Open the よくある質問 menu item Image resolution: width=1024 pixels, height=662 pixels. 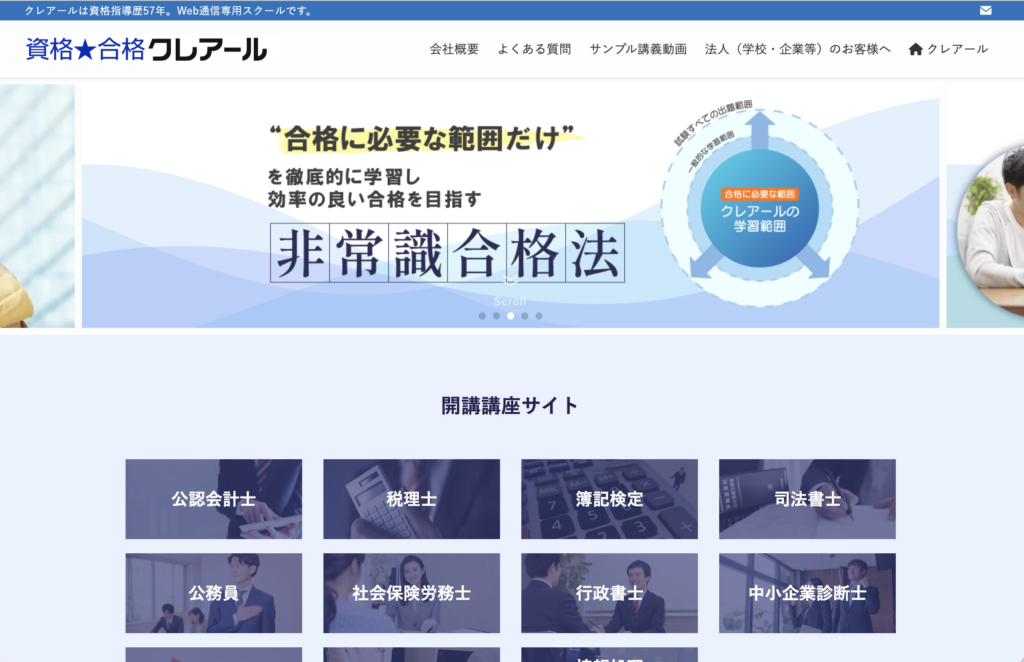pyautogui.click(x=534, y=49)
